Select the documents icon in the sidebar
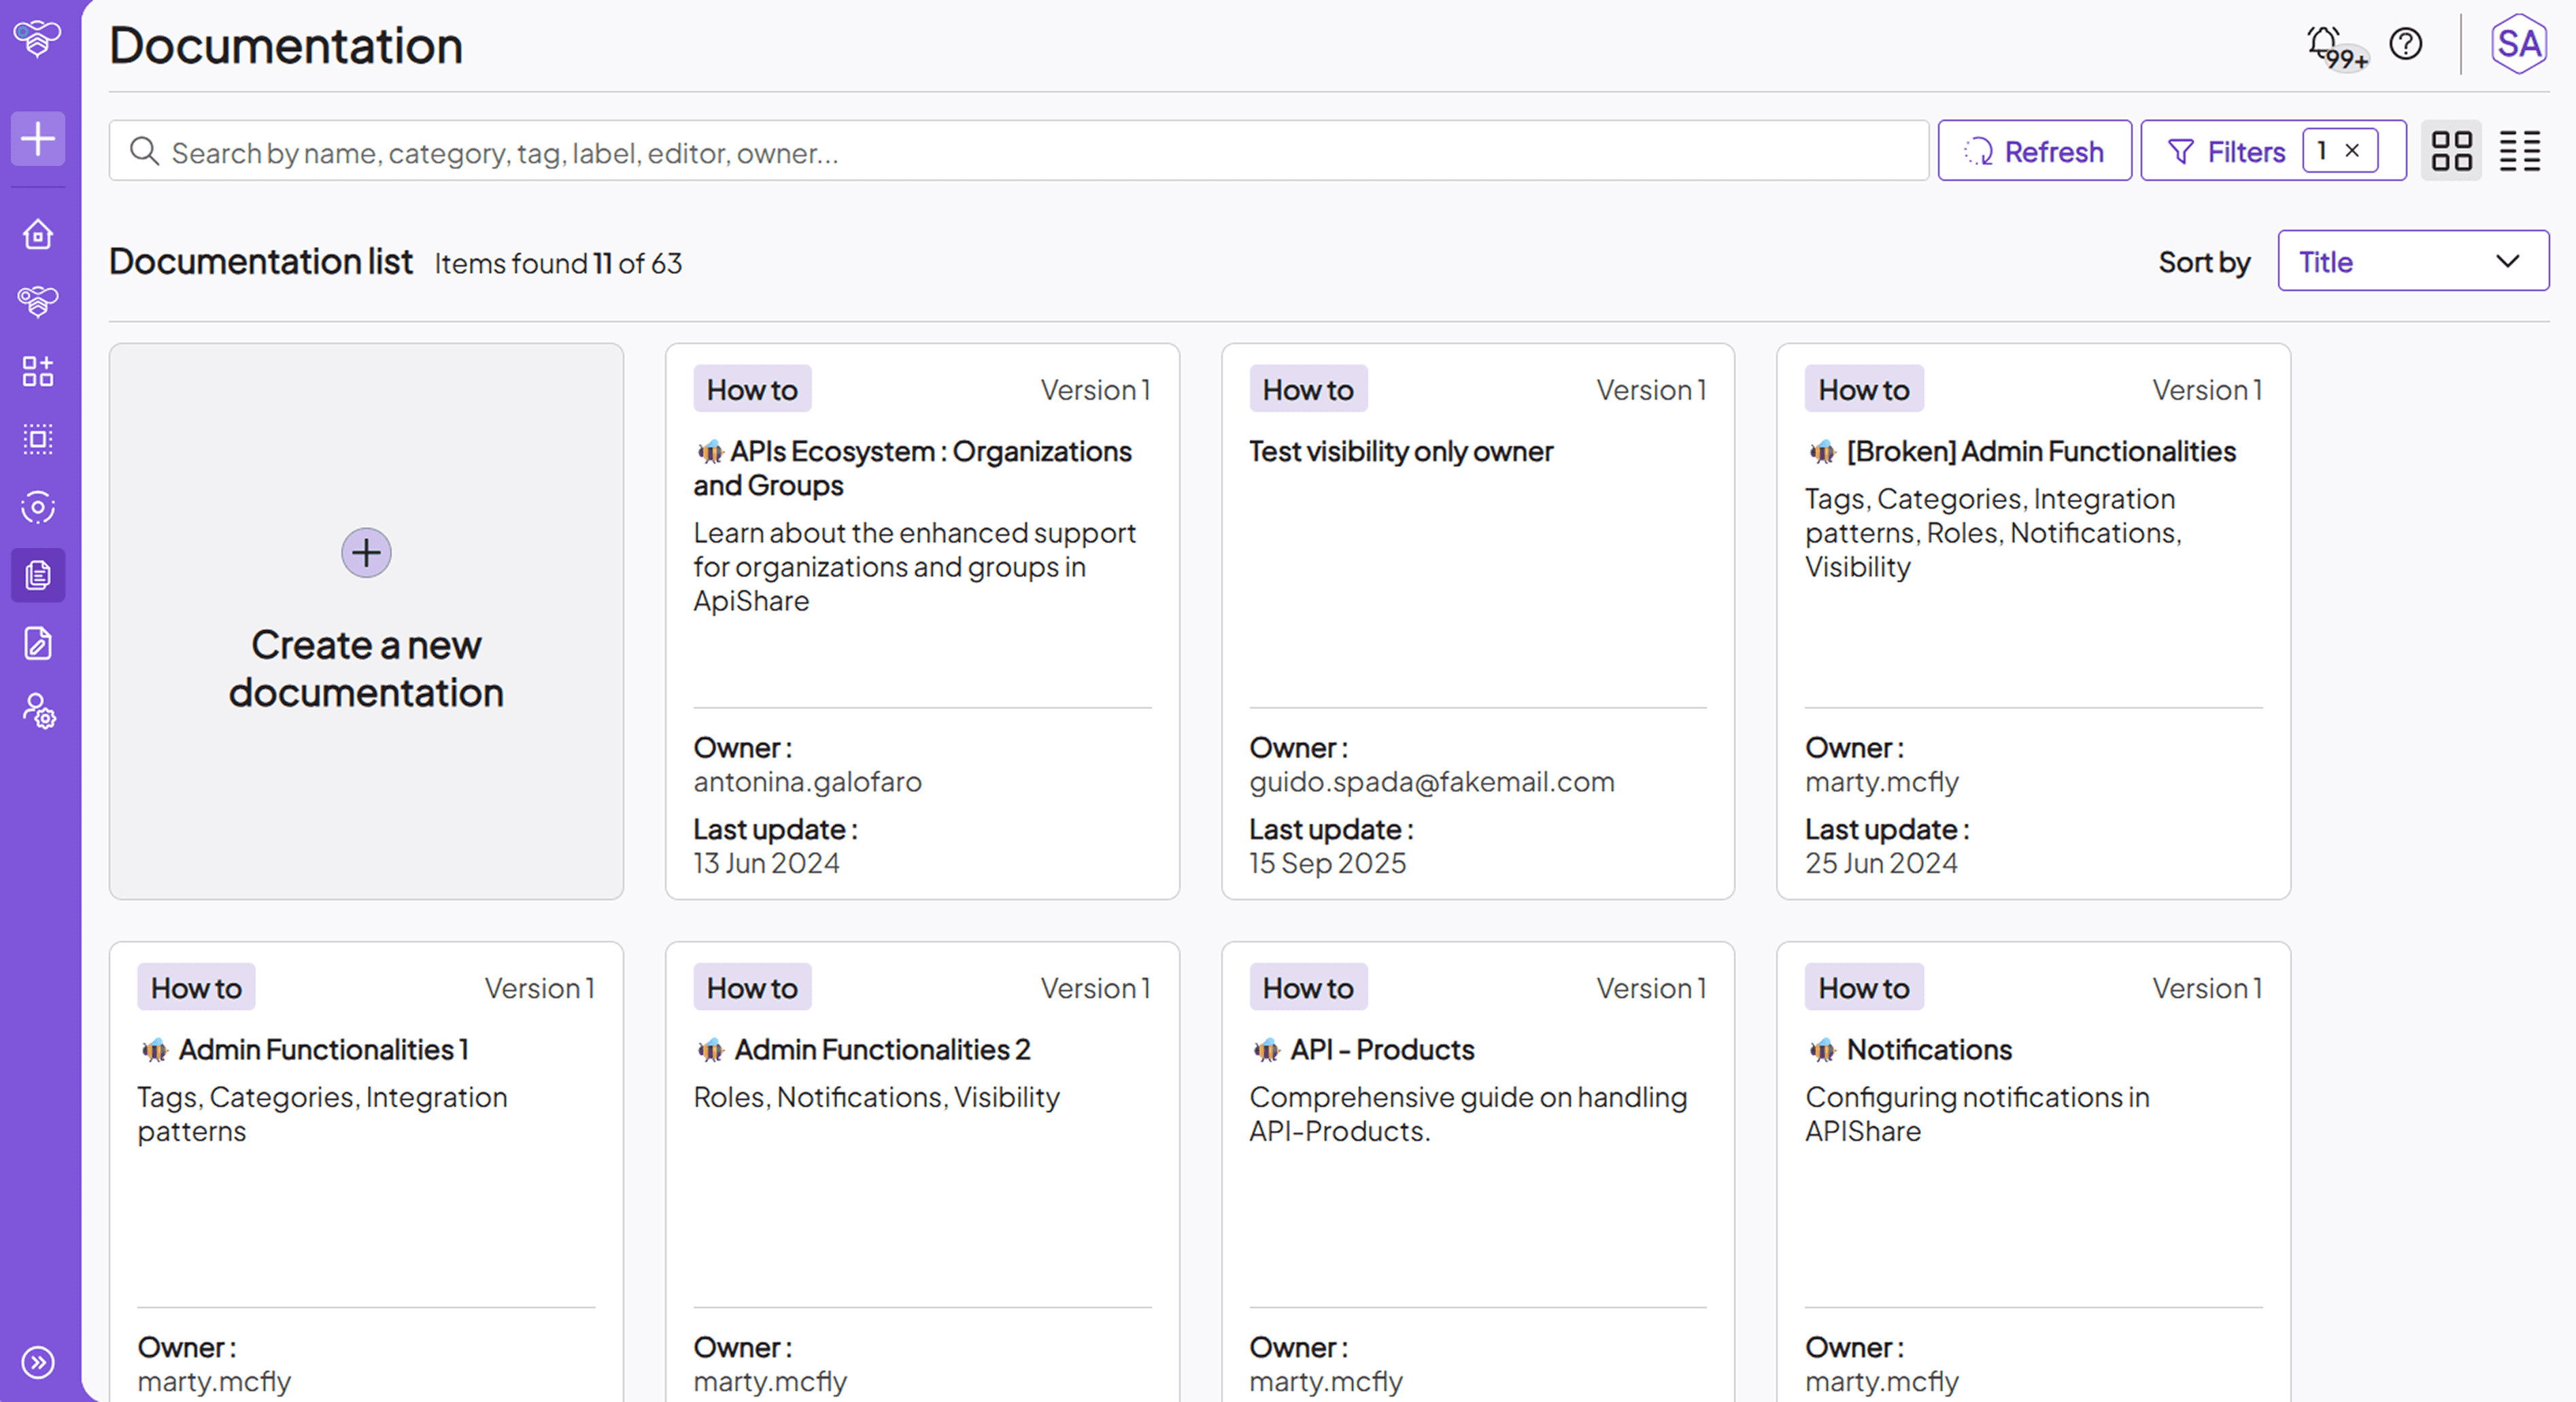The width and height of the screenshot is (2576, 1402). 37,576
